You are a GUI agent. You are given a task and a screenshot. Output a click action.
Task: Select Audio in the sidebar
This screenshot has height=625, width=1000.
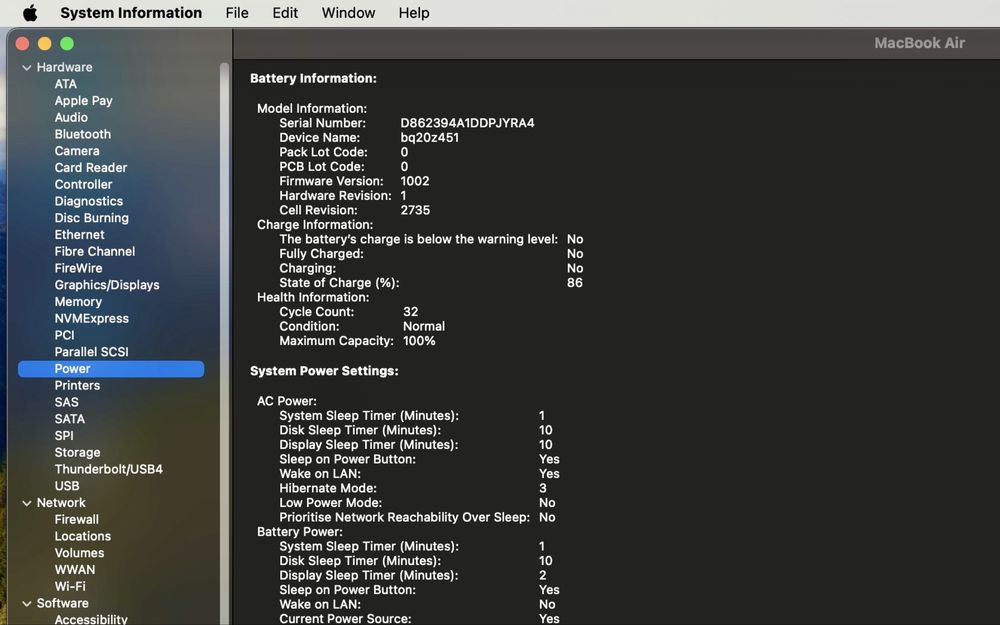click(x=71, y=117)
